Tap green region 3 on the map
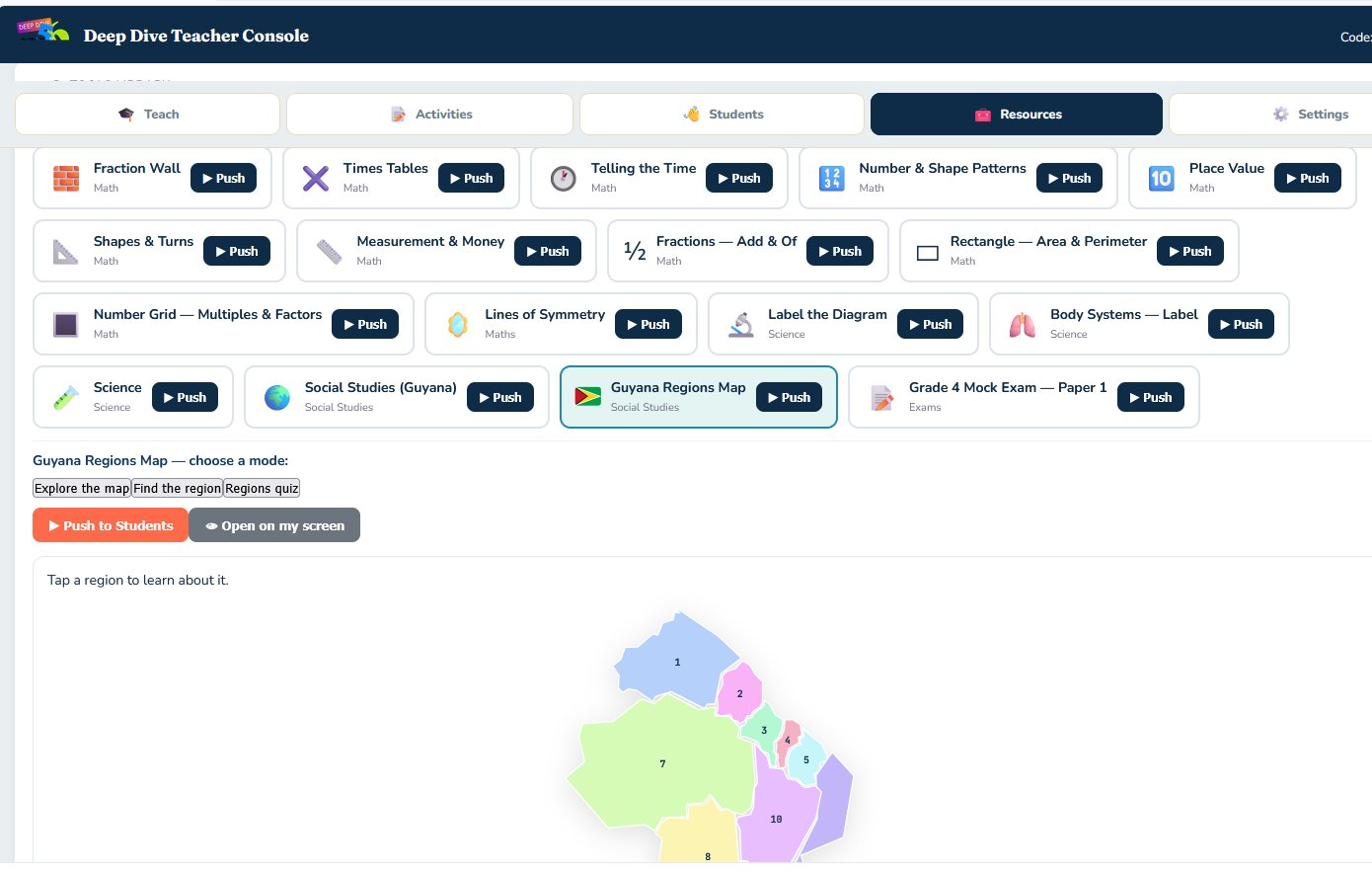Viewport: 1372px width, 896px height. pos(763,729)
